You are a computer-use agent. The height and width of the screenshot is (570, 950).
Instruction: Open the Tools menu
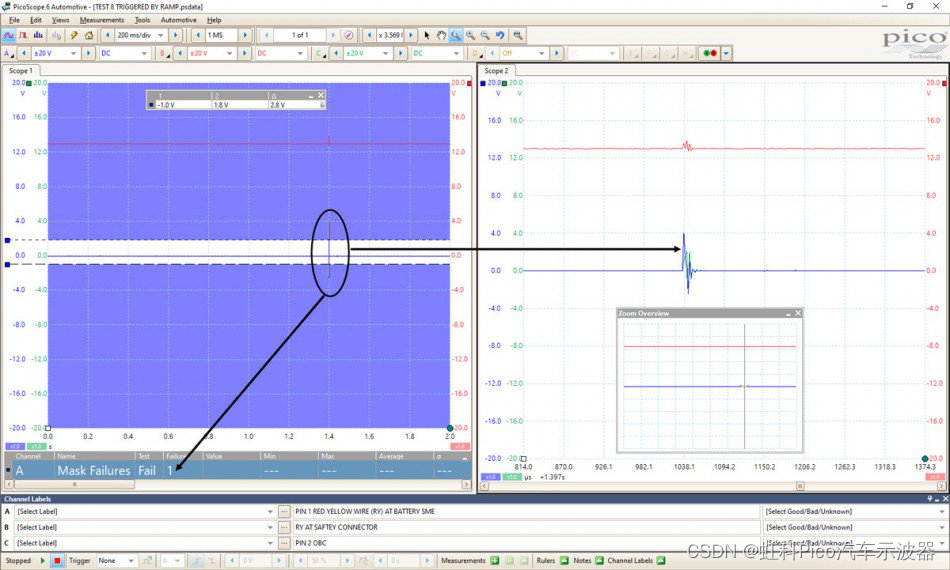[x=142, y=20]
